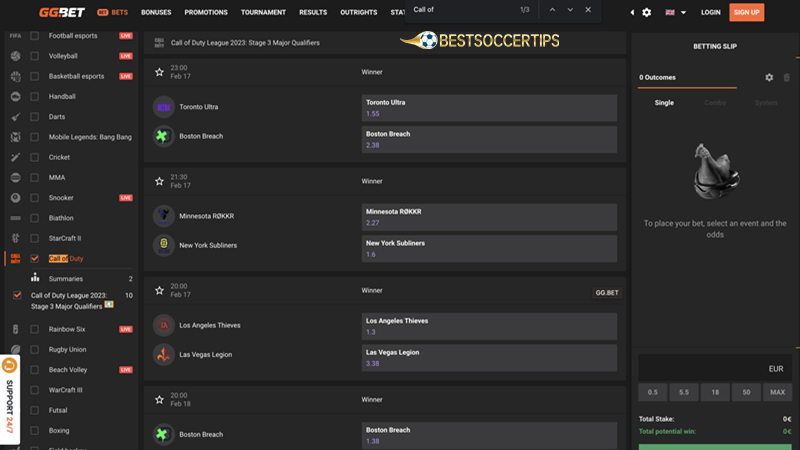Bet on Los Angeles Thieves at 1.3
Viewport: 800px width, 450px height.
coord(489,327)
